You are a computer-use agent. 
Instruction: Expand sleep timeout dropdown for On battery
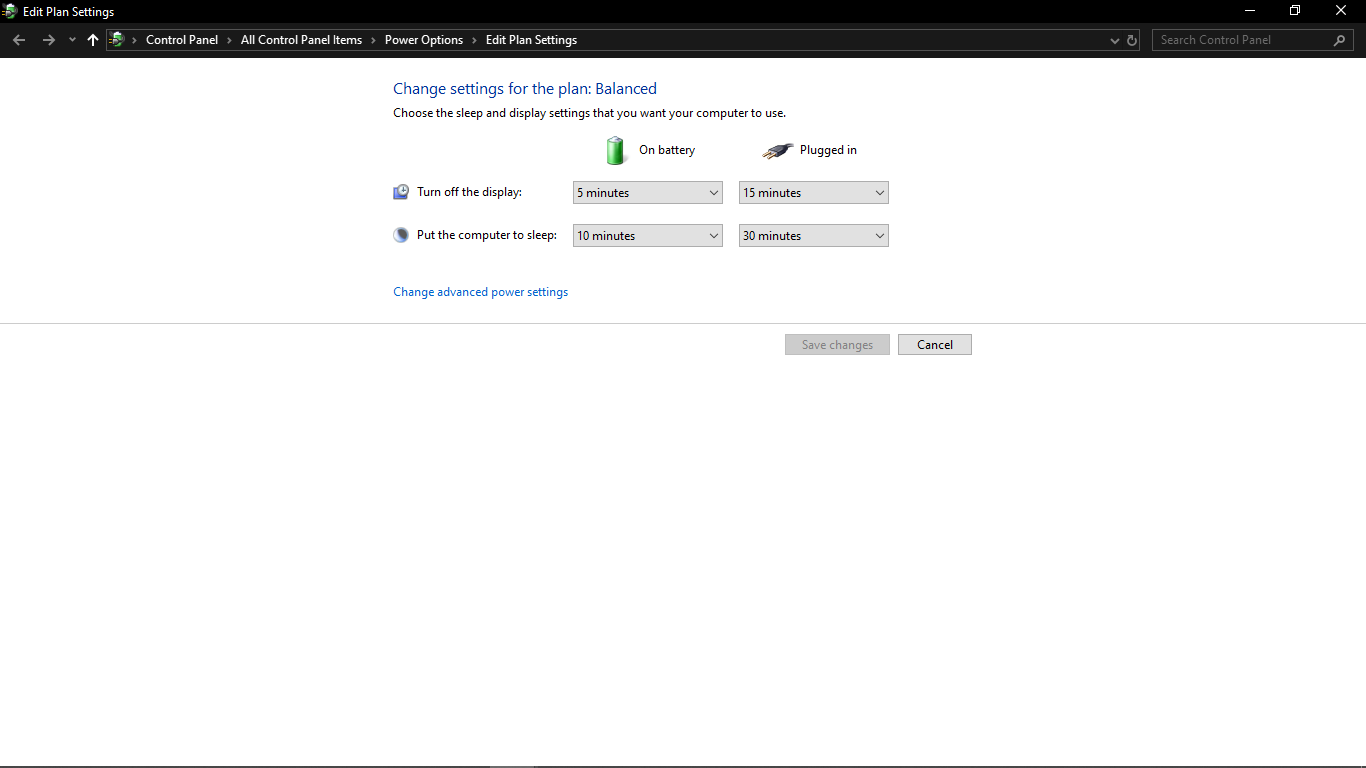647,236
